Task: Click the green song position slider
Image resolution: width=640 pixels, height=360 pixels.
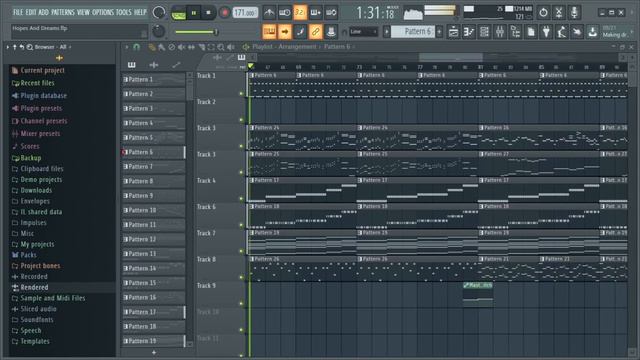Action: click(x=196, y=32)
